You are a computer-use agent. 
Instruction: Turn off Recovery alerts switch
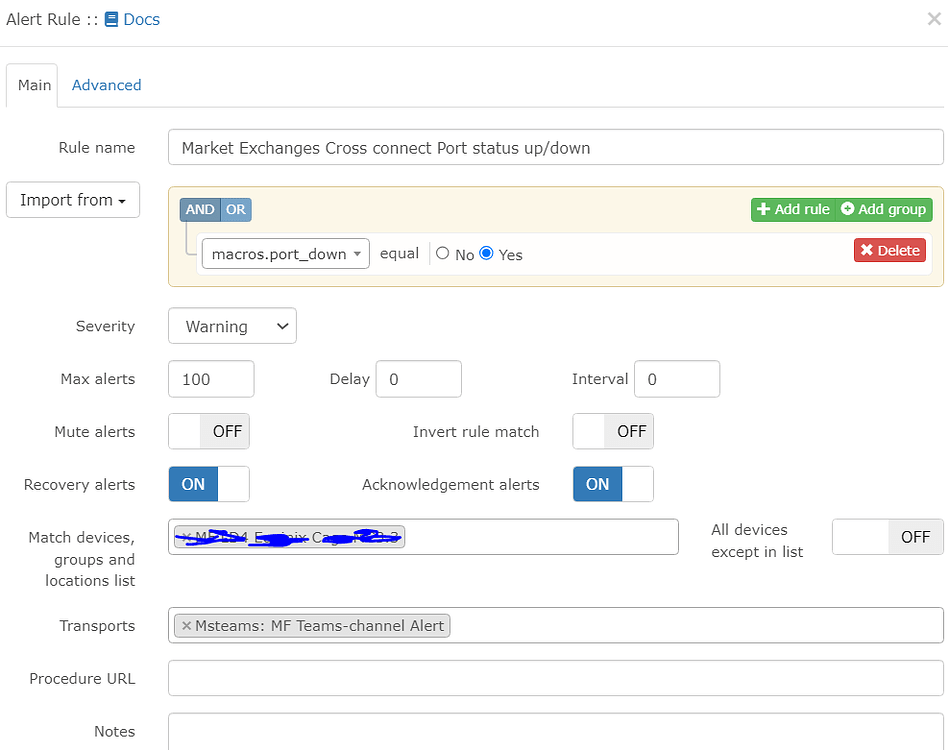click(x=209, y=484)
